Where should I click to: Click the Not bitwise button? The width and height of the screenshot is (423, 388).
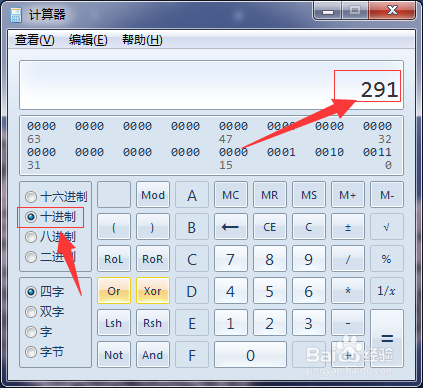coord(114,355)
